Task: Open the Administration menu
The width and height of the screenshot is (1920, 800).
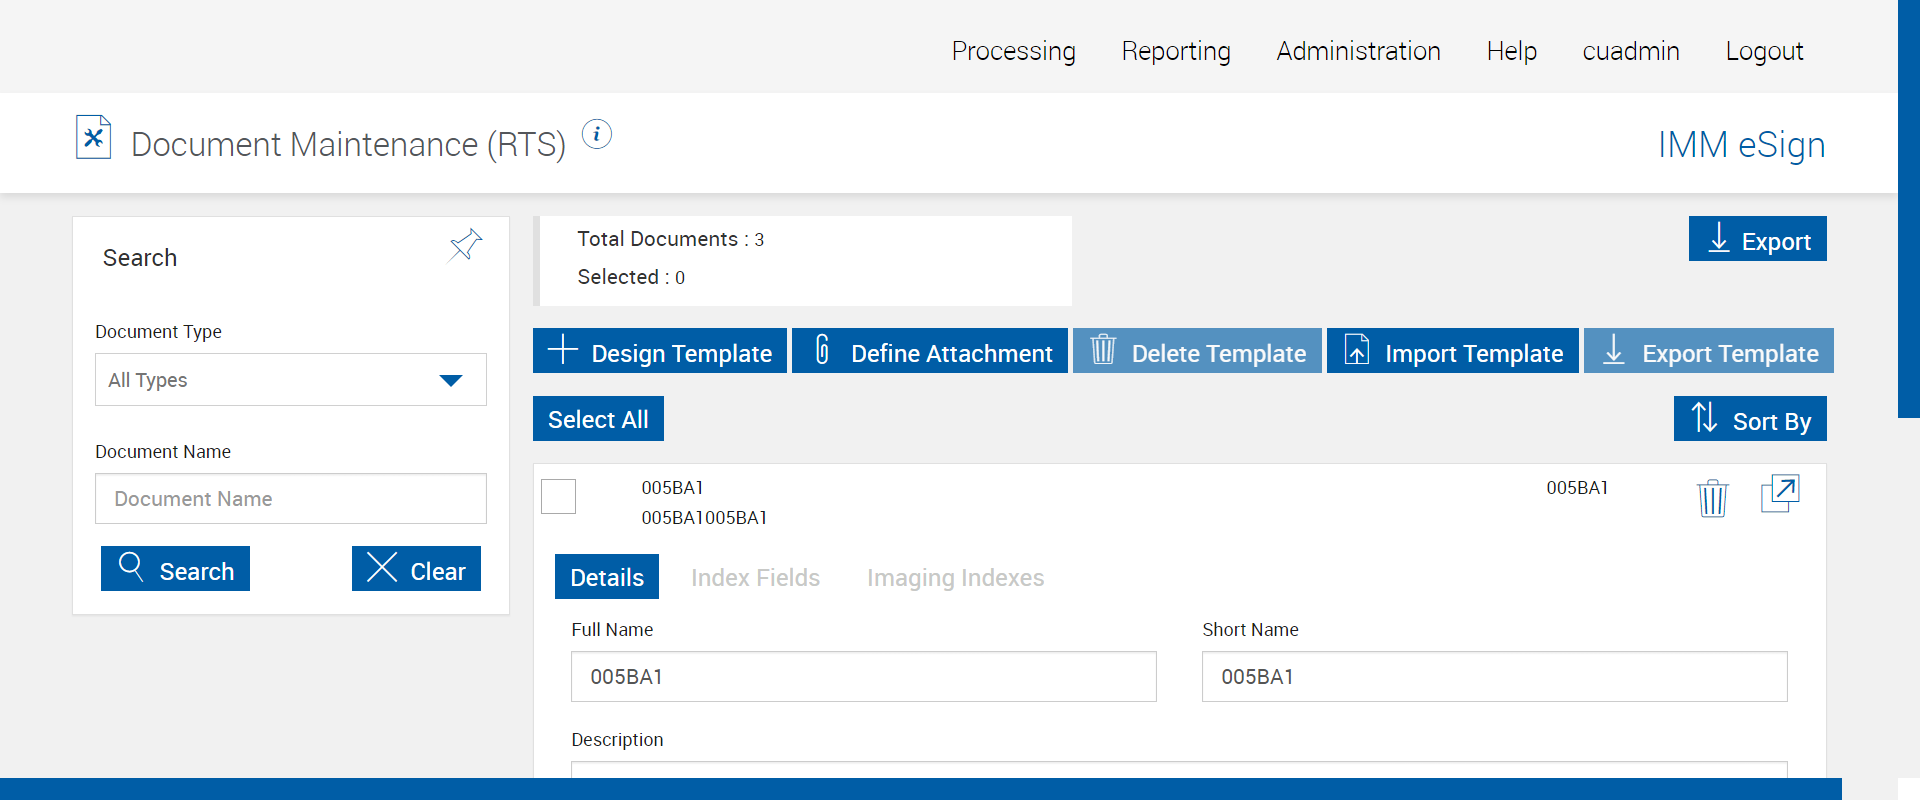Action: (x=1358, y=51)
